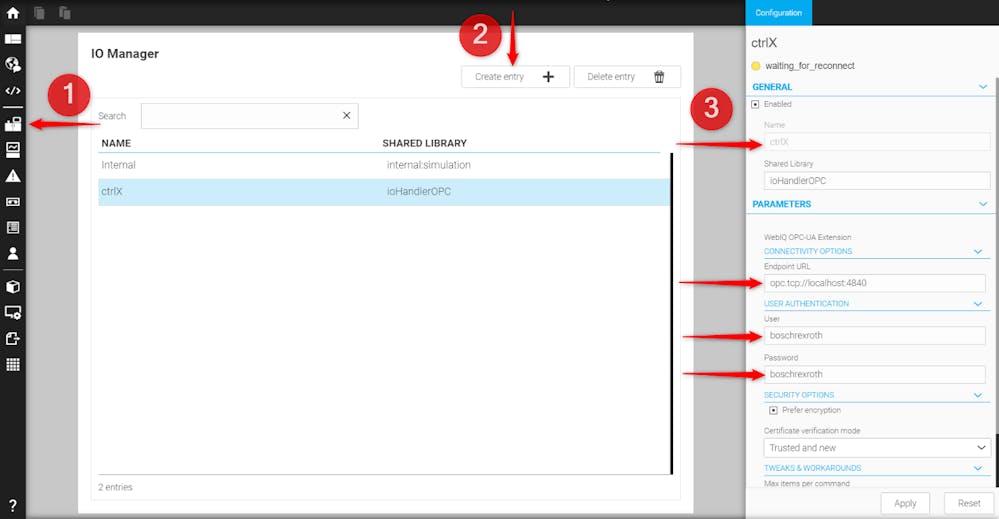Open the package cube sidebar icon
999x519 pixels.
[x=13, y=287]
